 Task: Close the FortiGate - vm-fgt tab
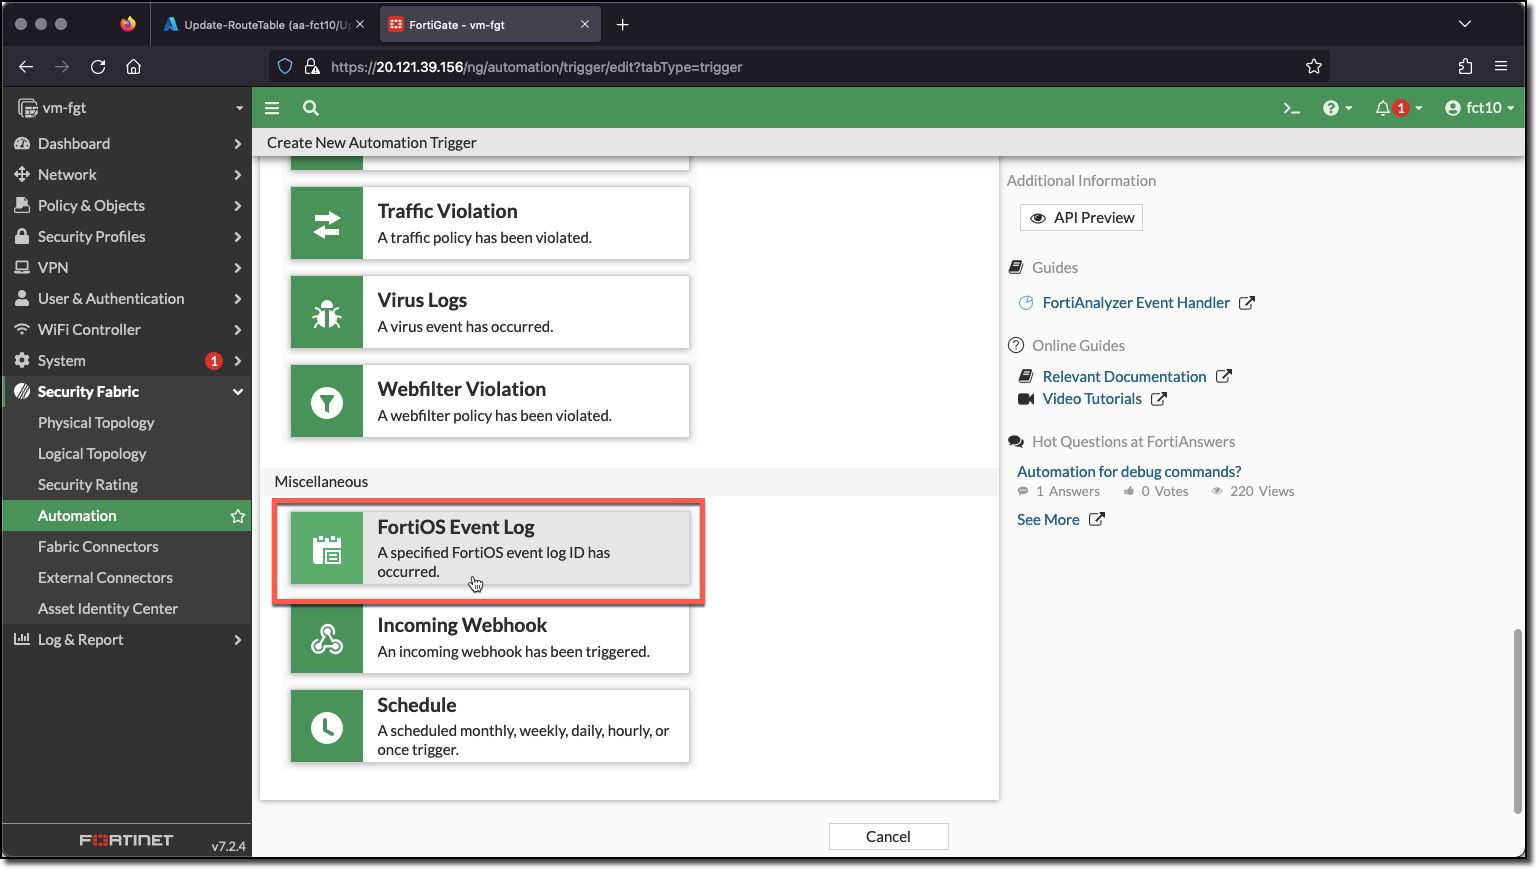tap(585, 24)
